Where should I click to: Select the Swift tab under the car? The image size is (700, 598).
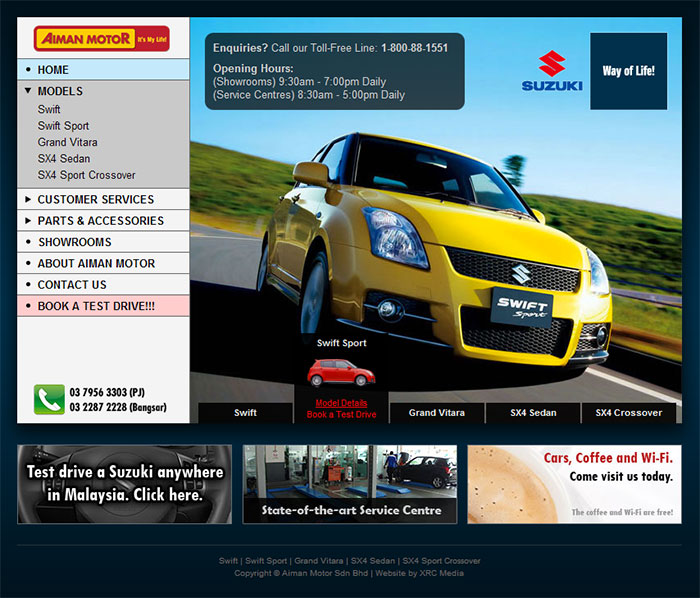tap(245, 413)
